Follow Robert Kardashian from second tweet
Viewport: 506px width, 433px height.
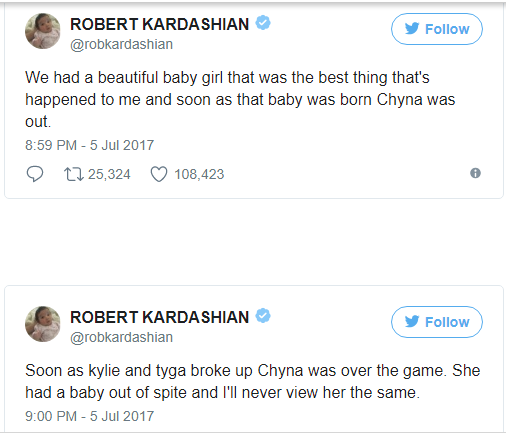[437, 322]
